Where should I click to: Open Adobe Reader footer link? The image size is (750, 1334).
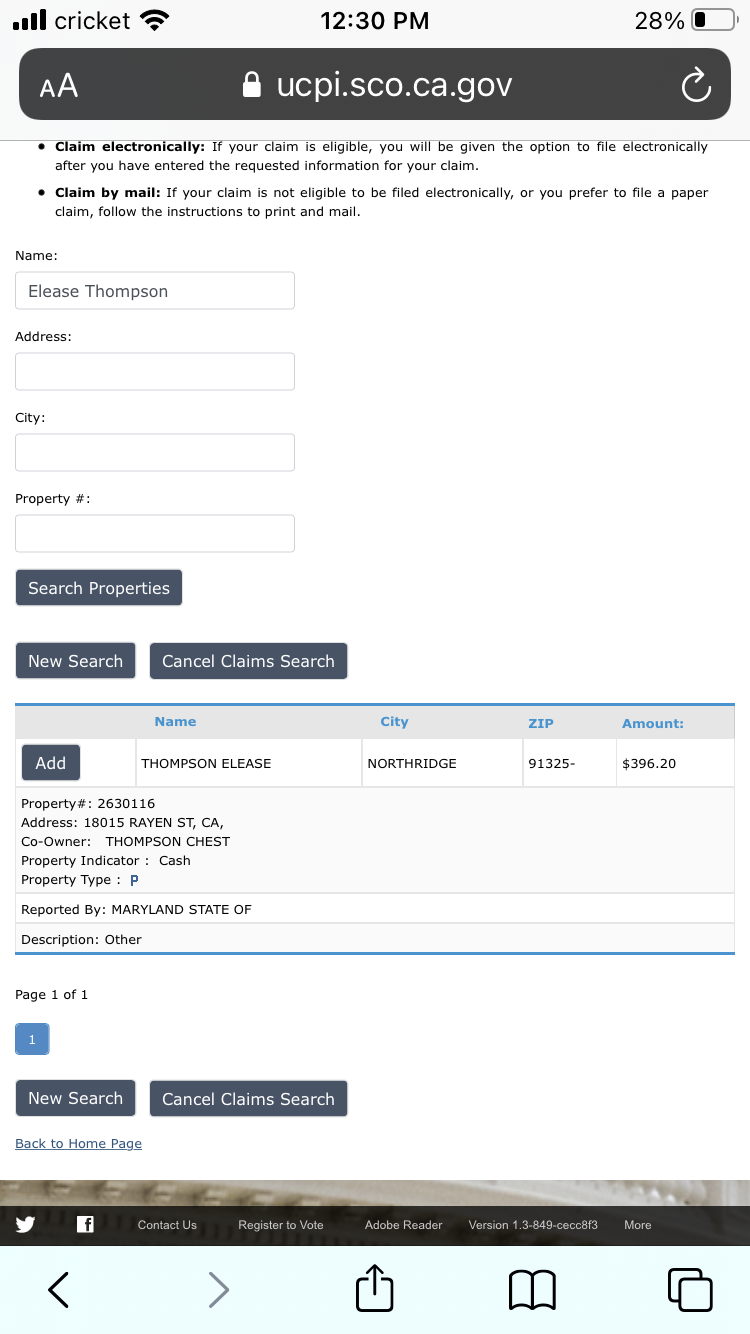point(403,1225)
